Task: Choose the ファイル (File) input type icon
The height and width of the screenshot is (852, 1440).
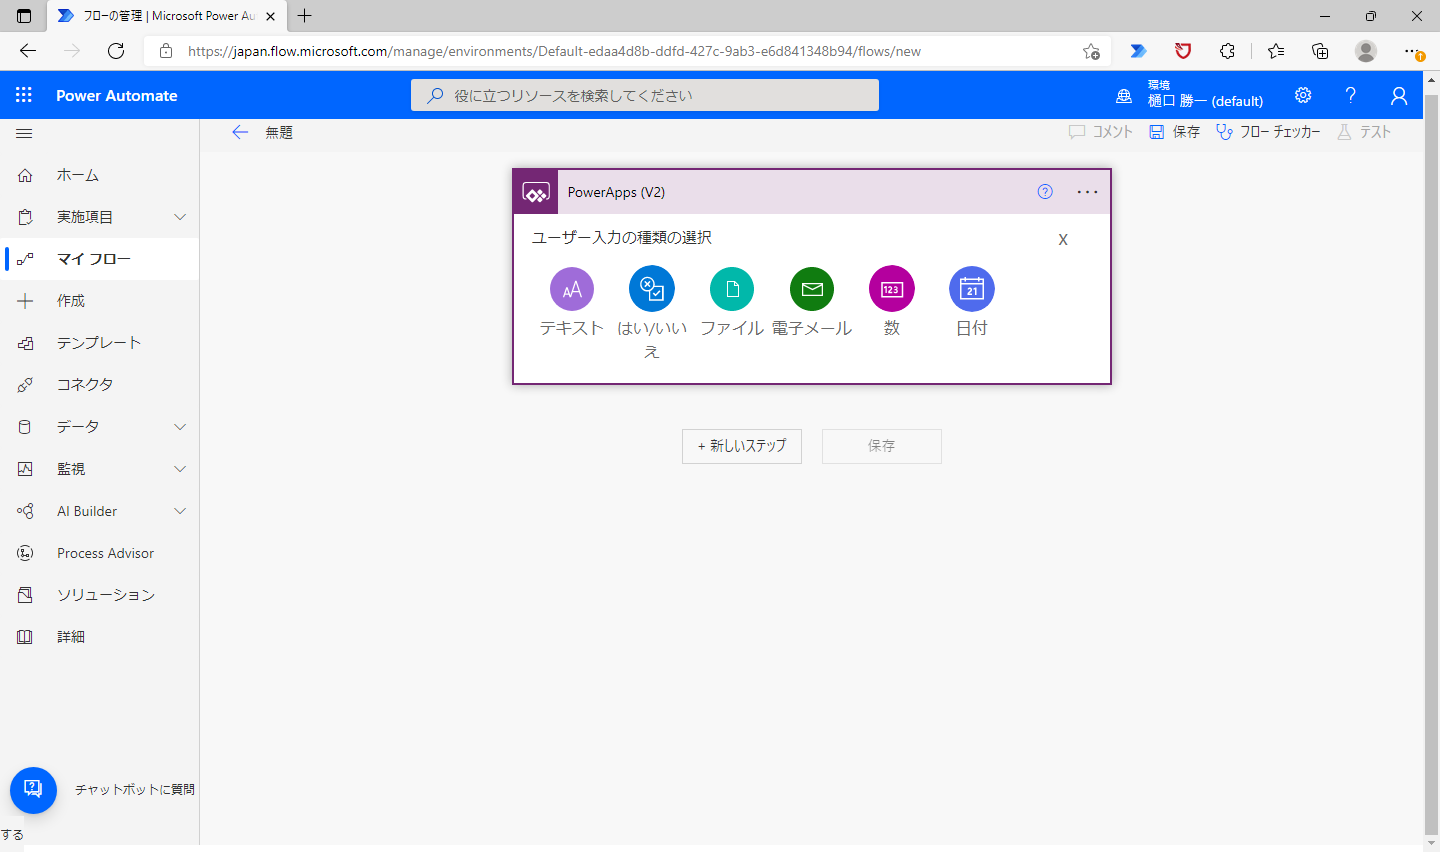Action: [x=732, y=290]
